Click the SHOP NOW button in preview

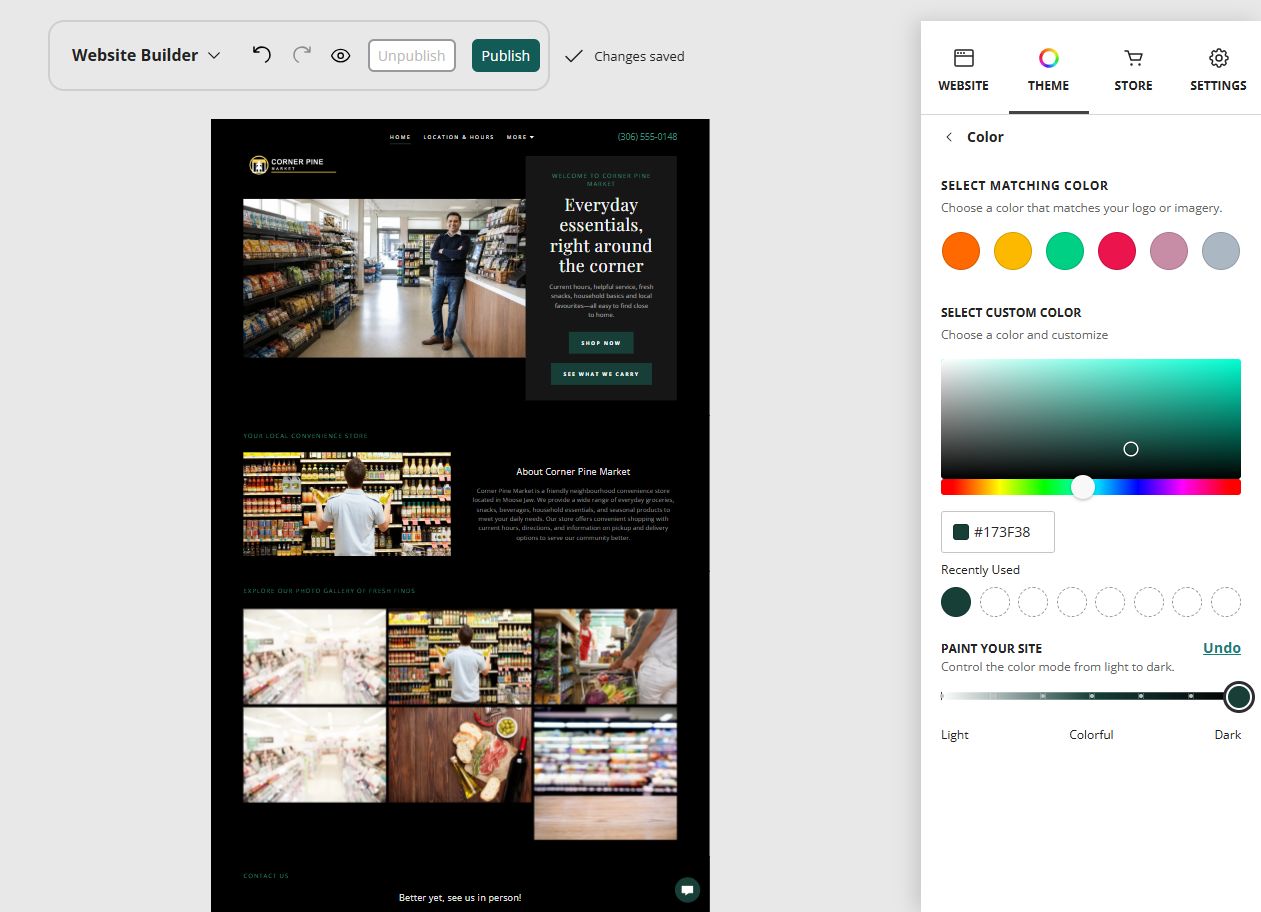pyautogui.click(x=601, y=343)
